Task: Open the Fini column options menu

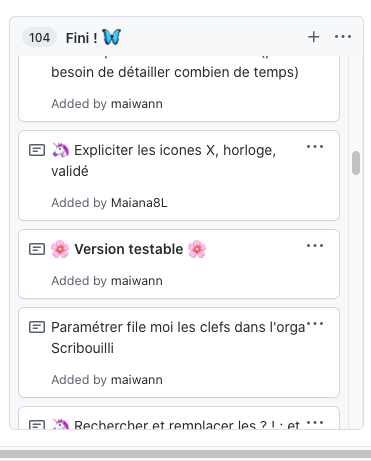Action: (x=343, y=37)
